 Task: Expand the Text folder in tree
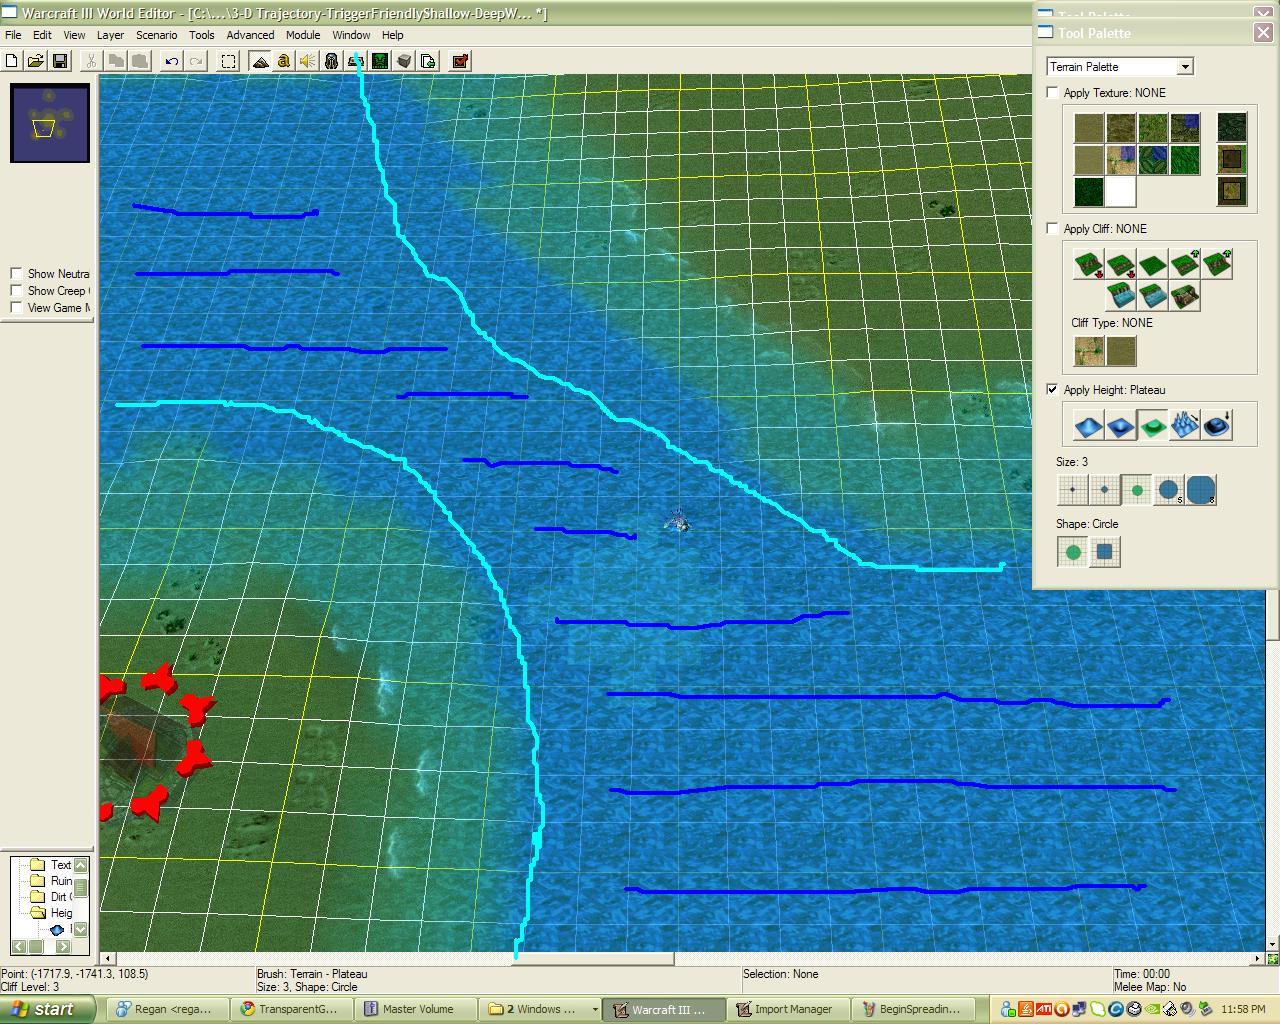38,865
